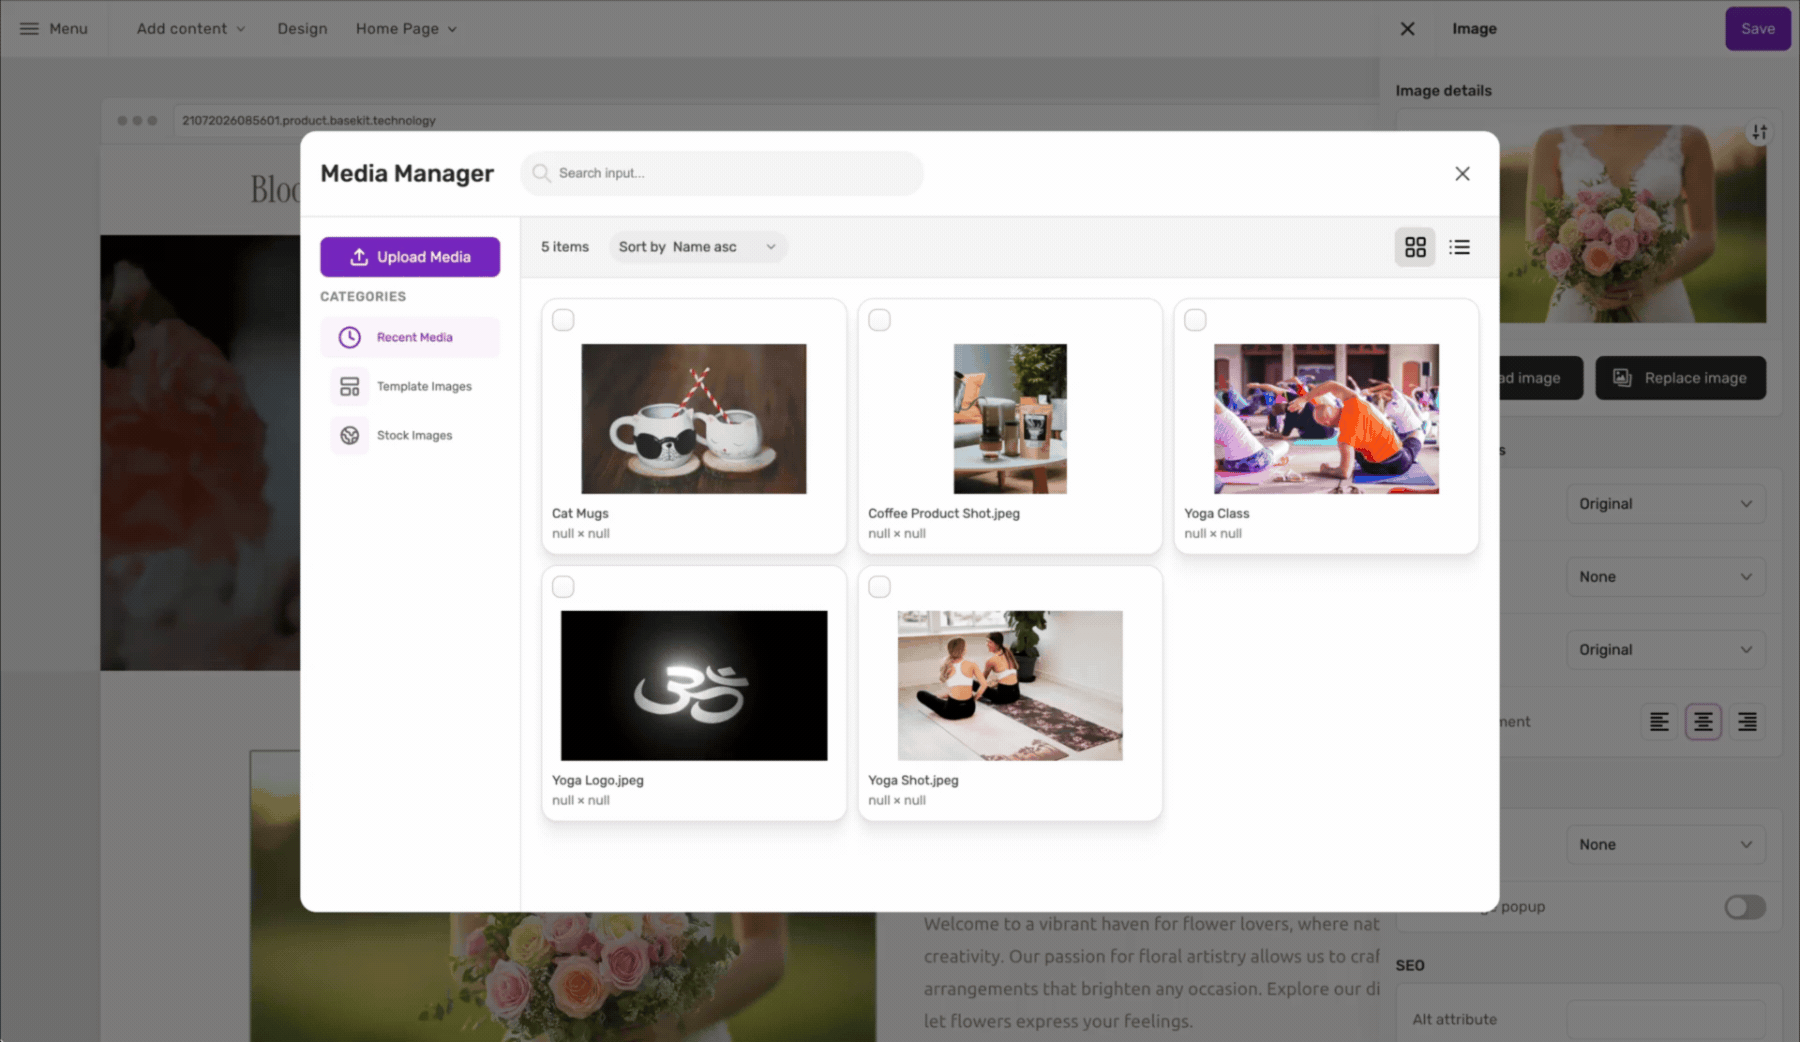Close the Image side panel

pyautogui.click(x=1407, y=29)
